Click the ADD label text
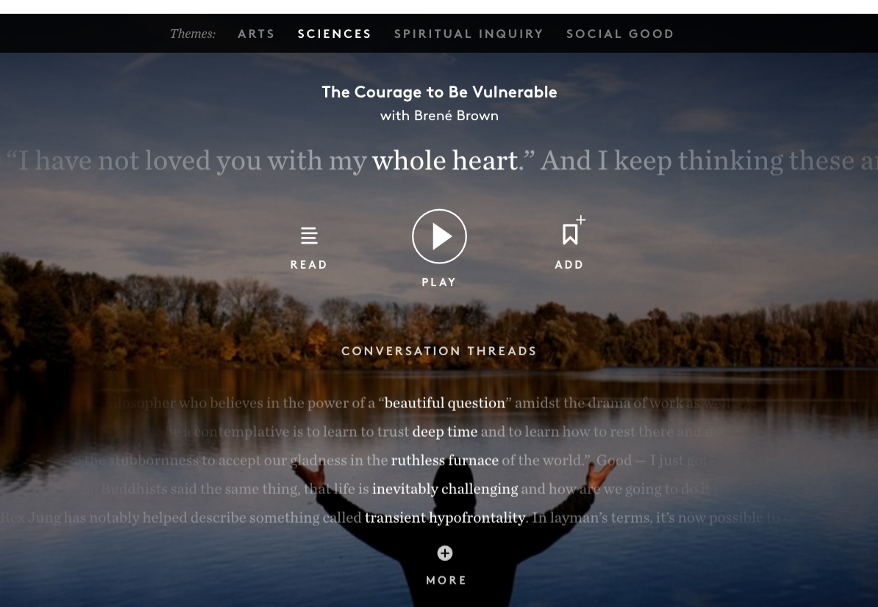Image resolution: width=878 pixels, height=607 pixels. 569,265
